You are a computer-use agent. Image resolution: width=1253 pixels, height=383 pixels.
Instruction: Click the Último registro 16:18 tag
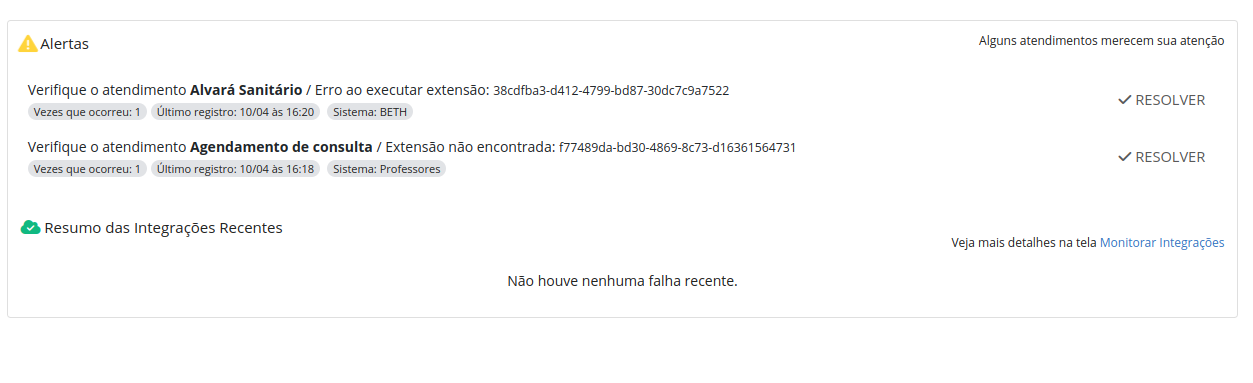pos(236,169)
